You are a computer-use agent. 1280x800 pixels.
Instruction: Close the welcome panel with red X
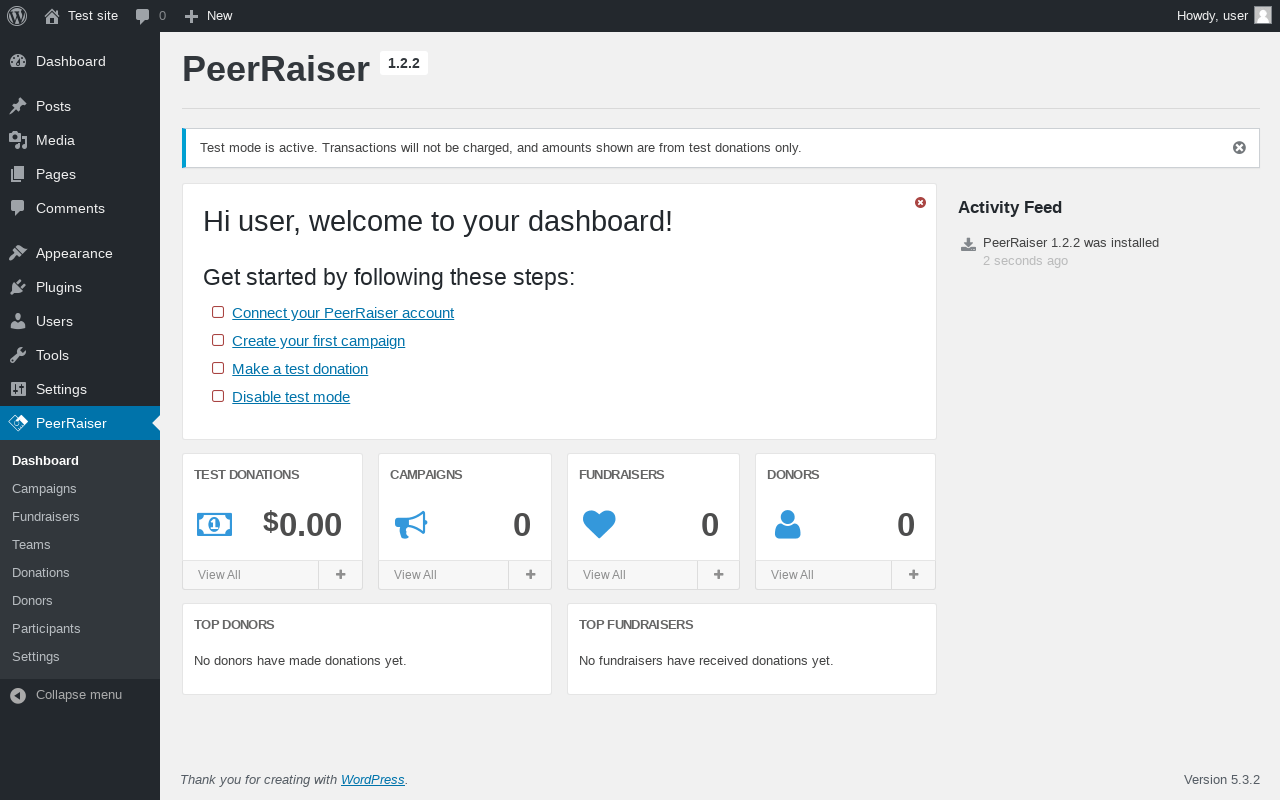920,203
